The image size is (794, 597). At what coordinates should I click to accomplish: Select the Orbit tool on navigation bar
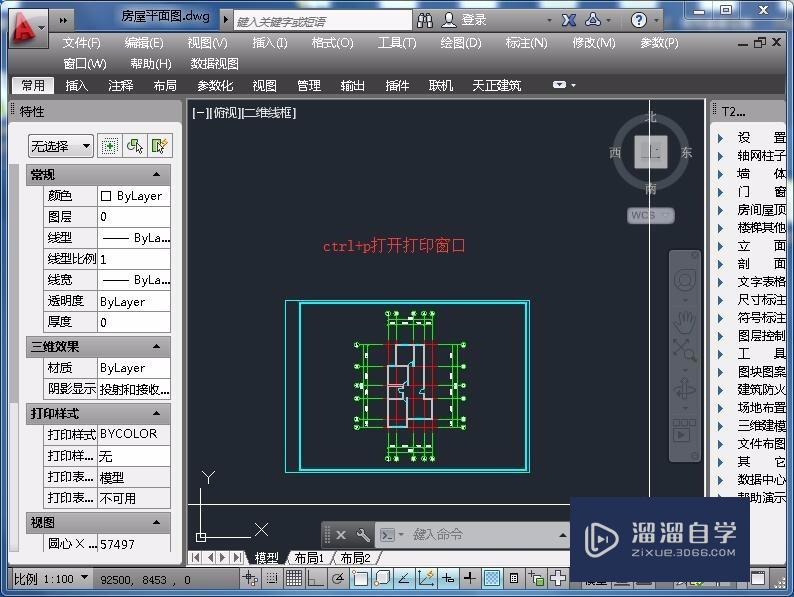685,390
